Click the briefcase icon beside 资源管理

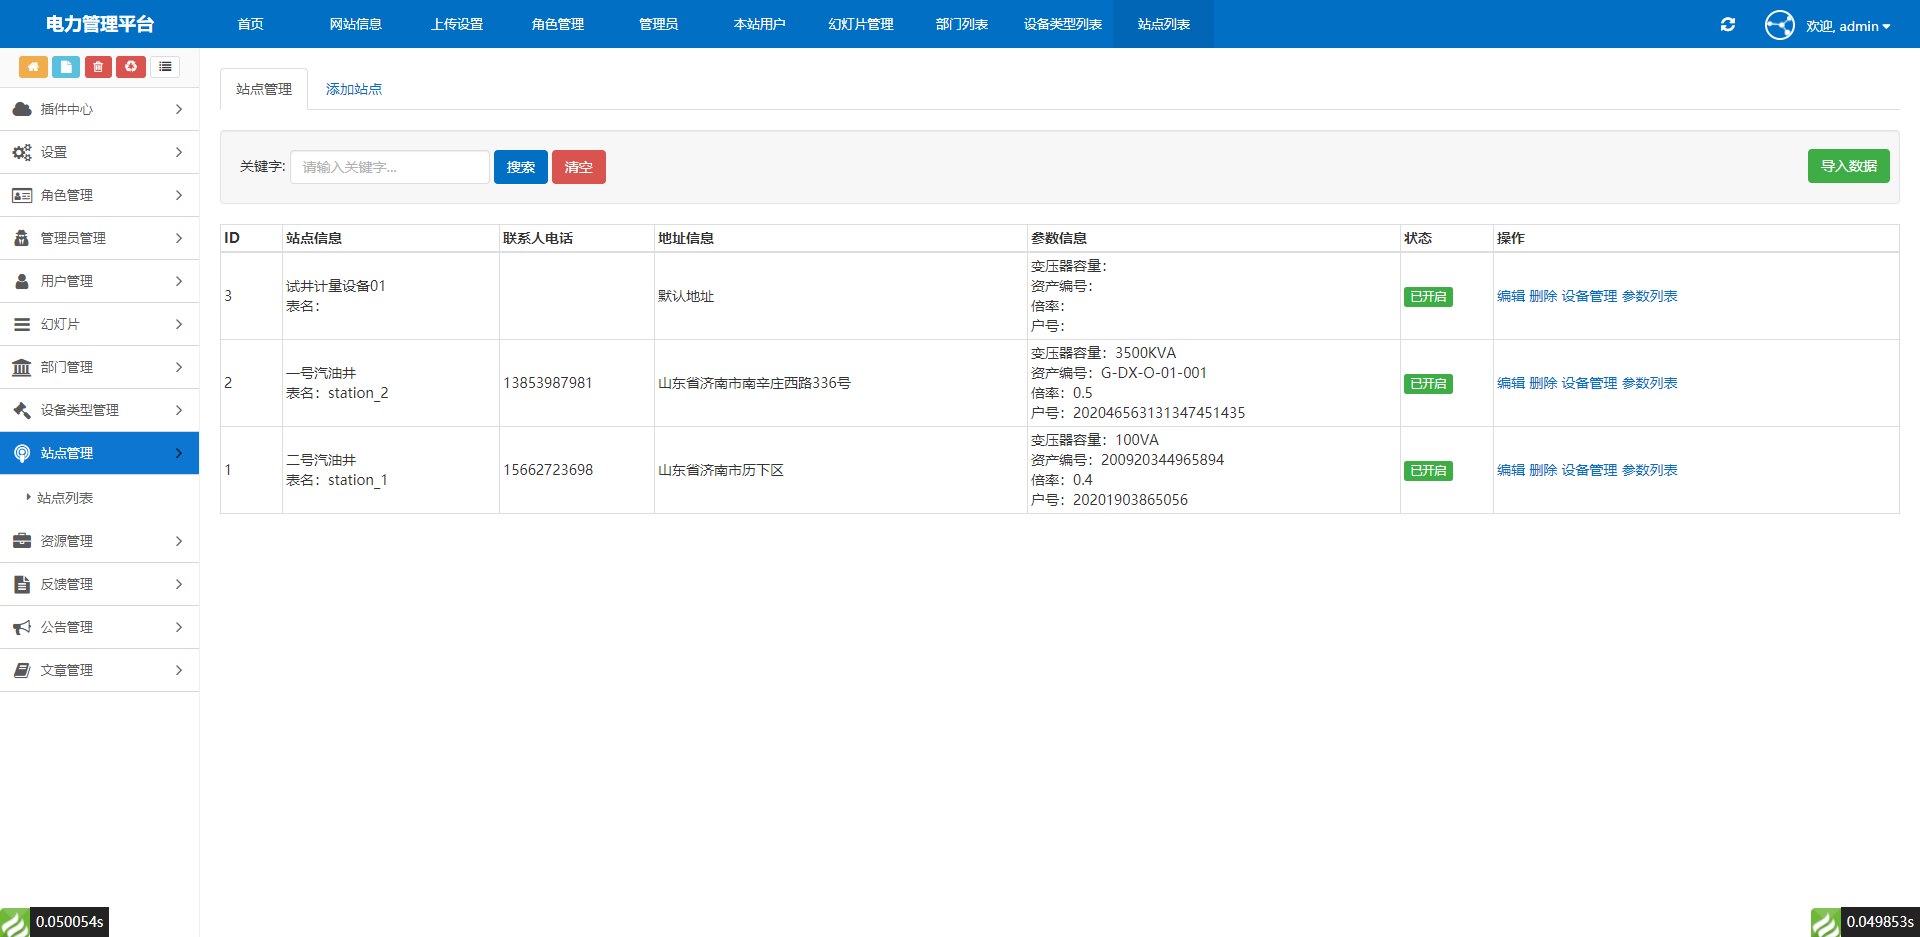pyautogui.click(x=22, y=541)
